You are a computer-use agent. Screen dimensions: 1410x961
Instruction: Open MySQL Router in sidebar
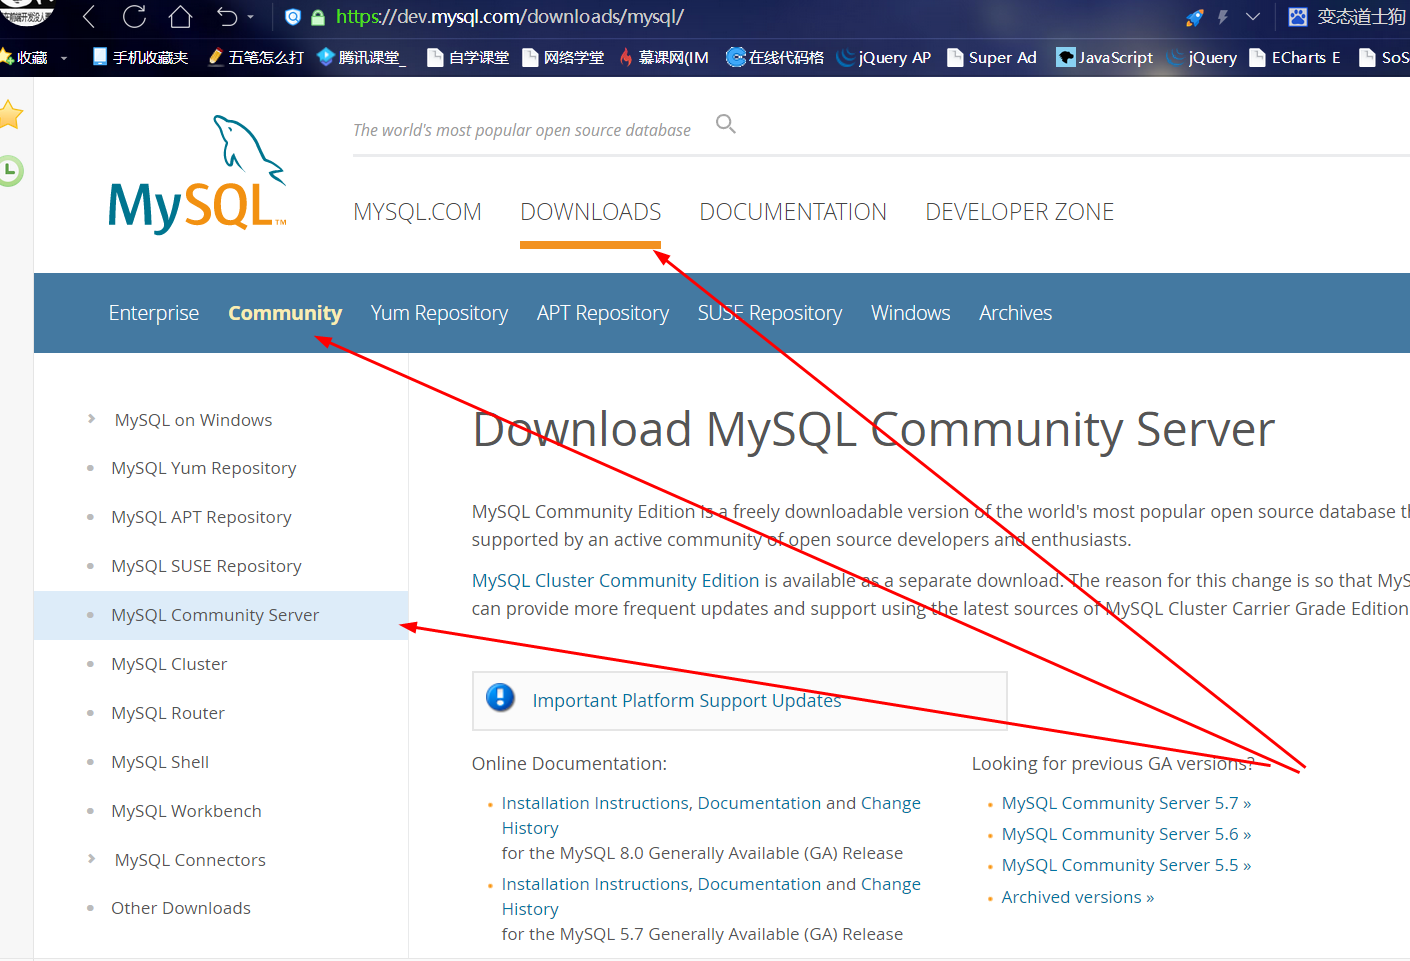click(x=168, y=713)
